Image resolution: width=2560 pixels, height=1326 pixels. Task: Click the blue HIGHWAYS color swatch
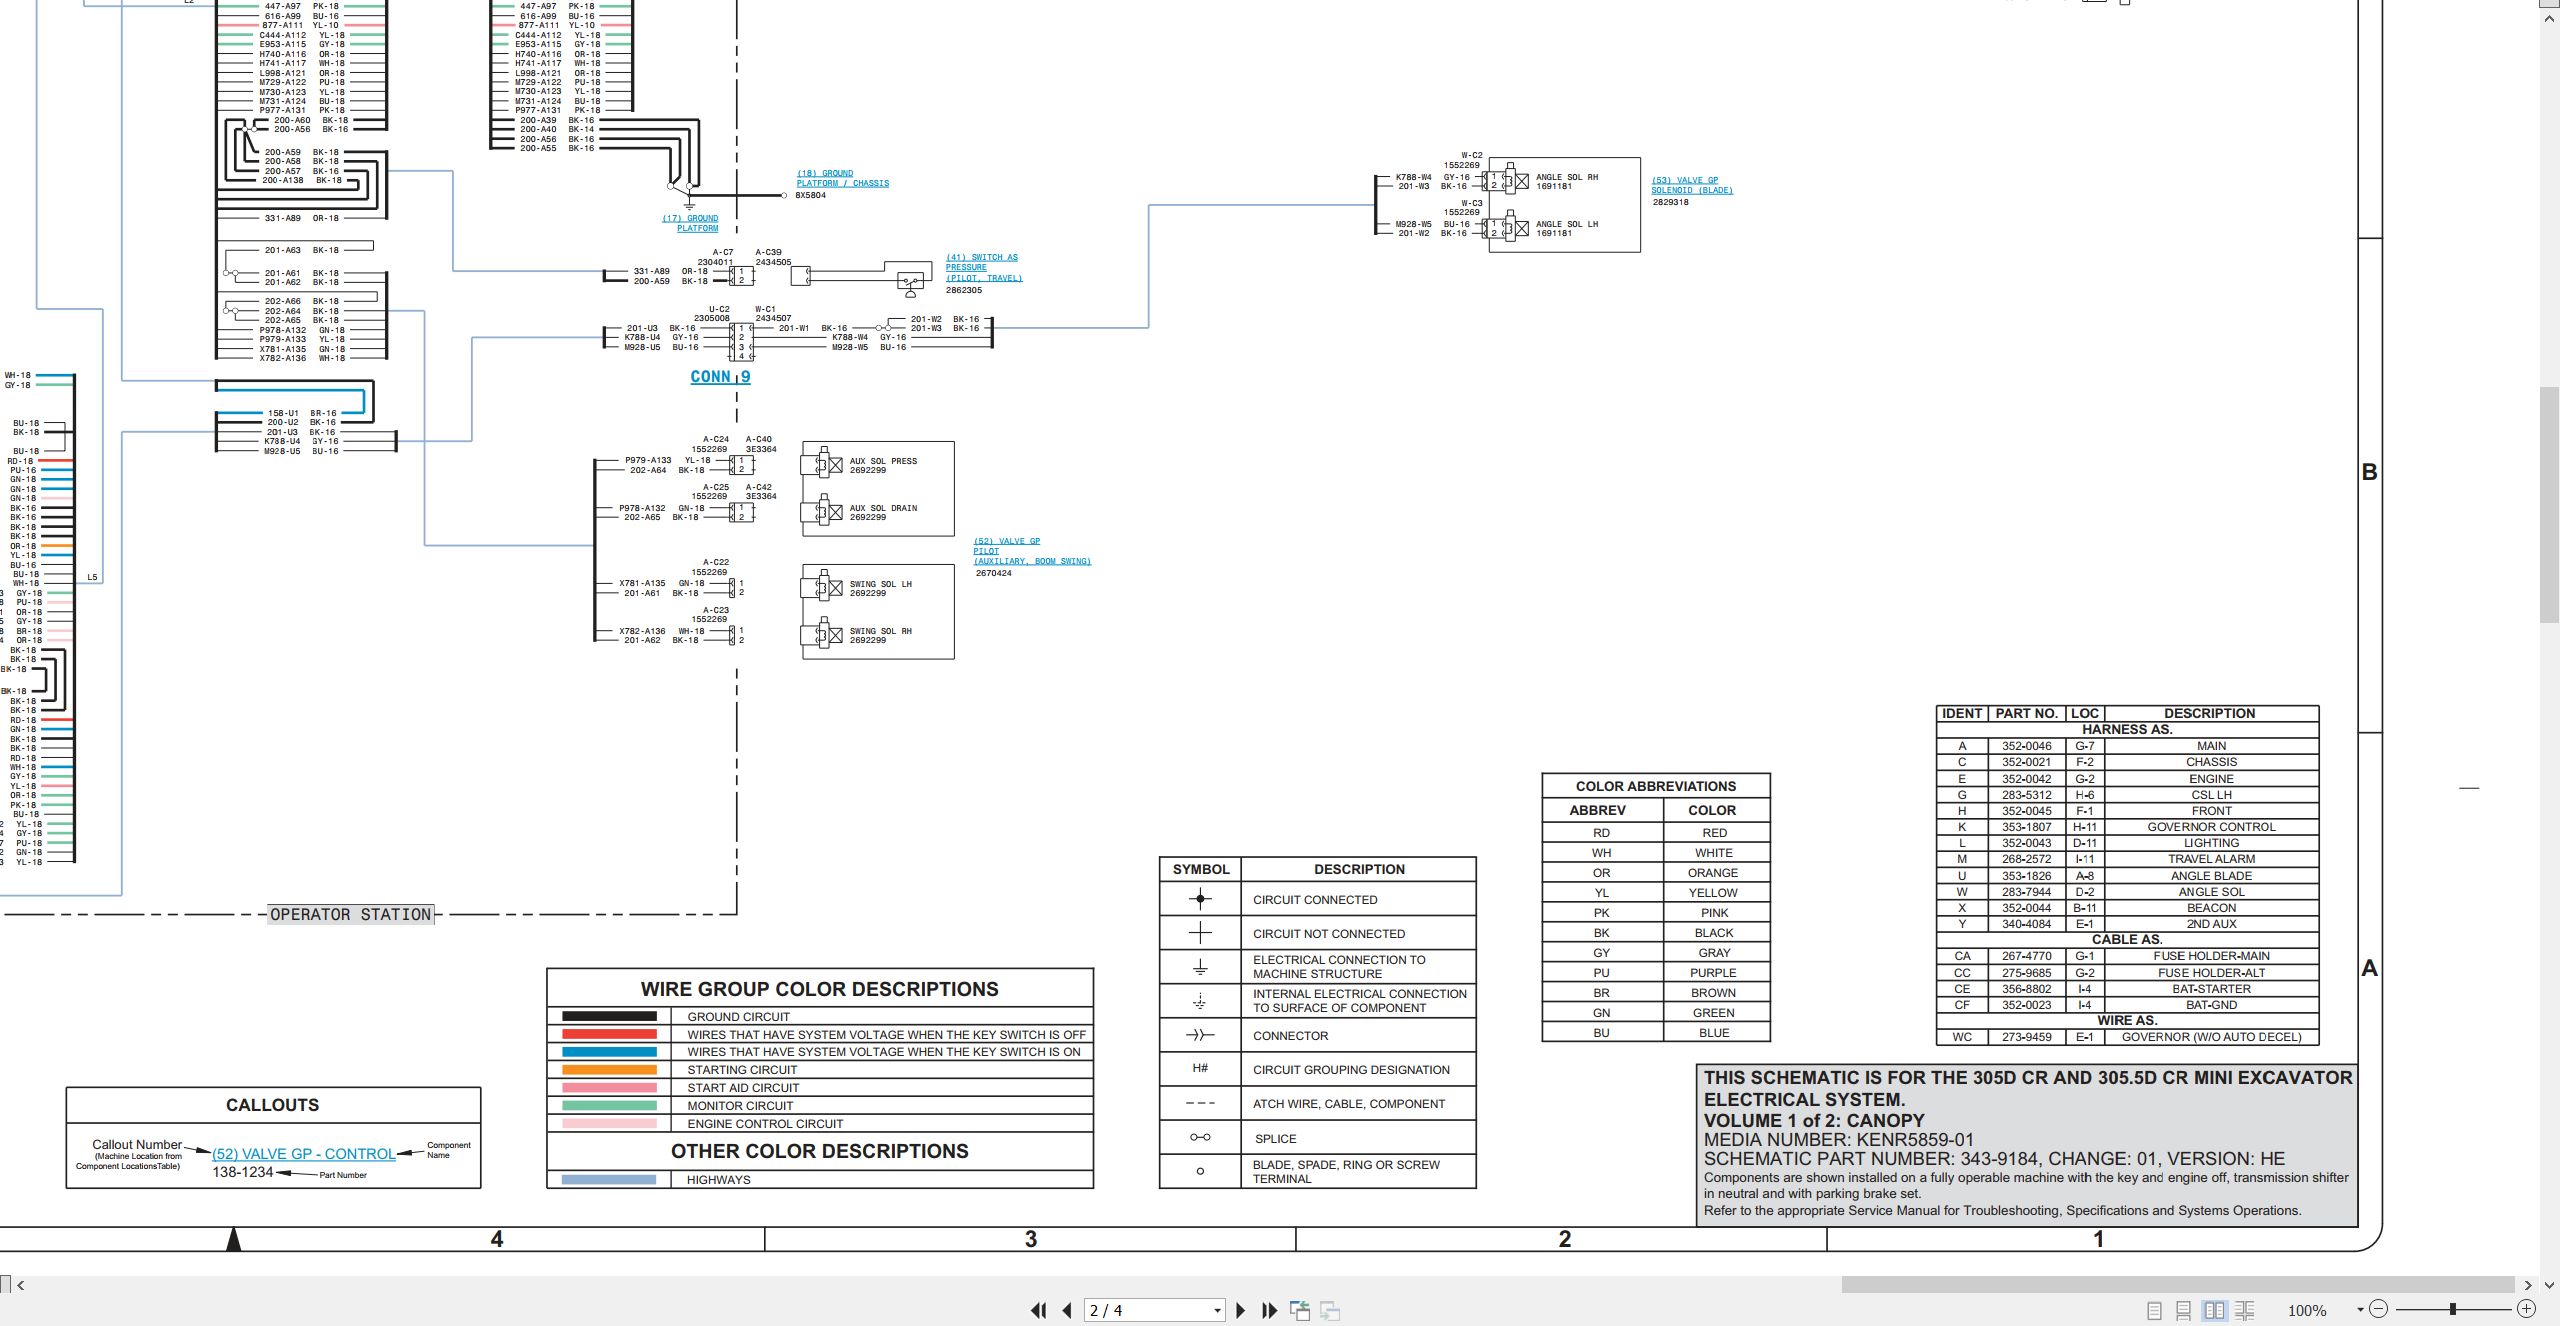609,1180
